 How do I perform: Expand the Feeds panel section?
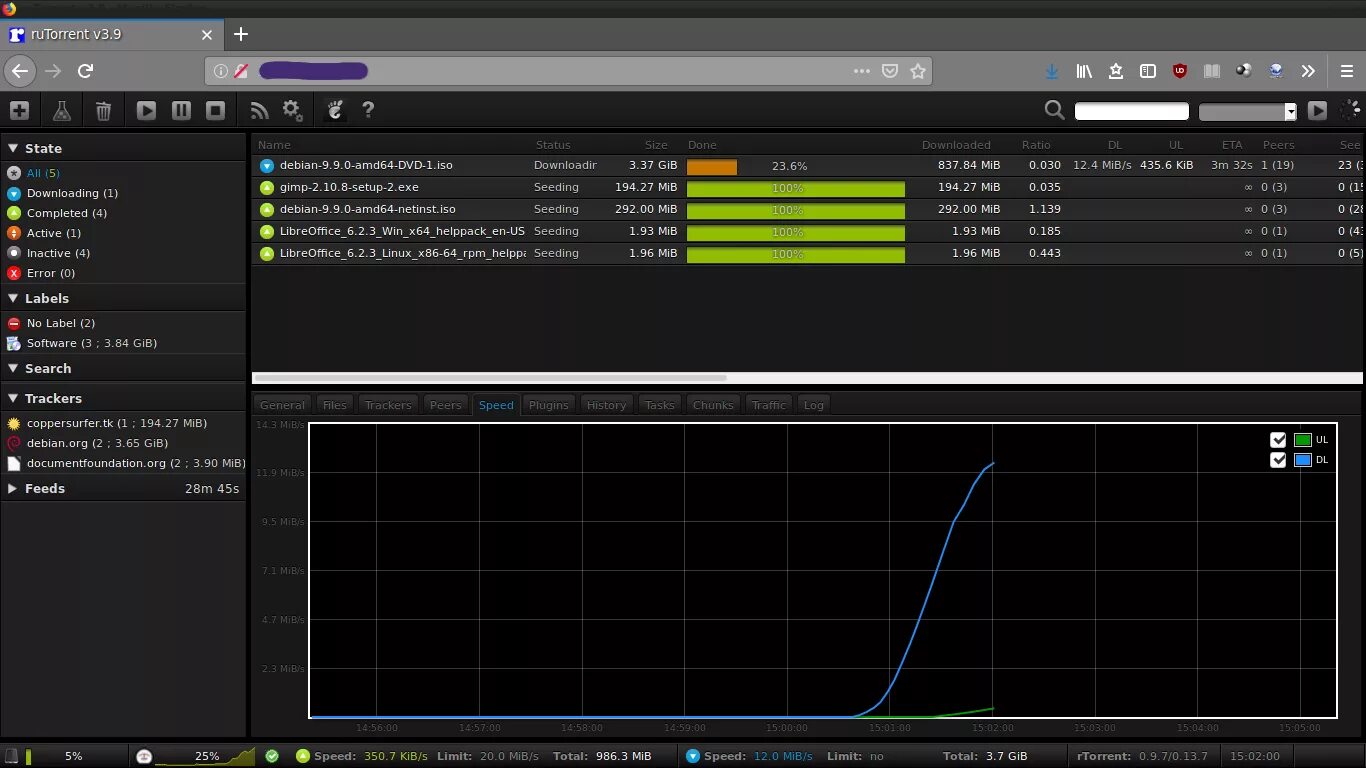(123, 488)
